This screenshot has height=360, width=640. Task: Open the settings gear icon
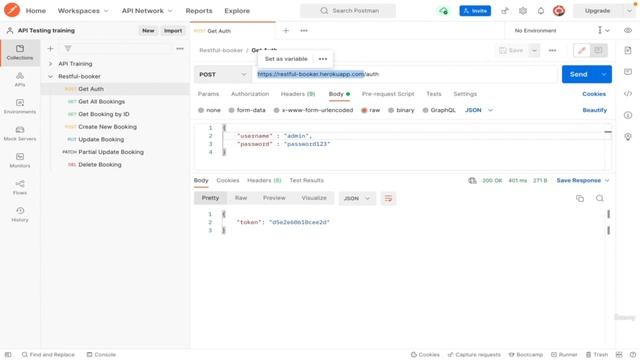[523, 11]
